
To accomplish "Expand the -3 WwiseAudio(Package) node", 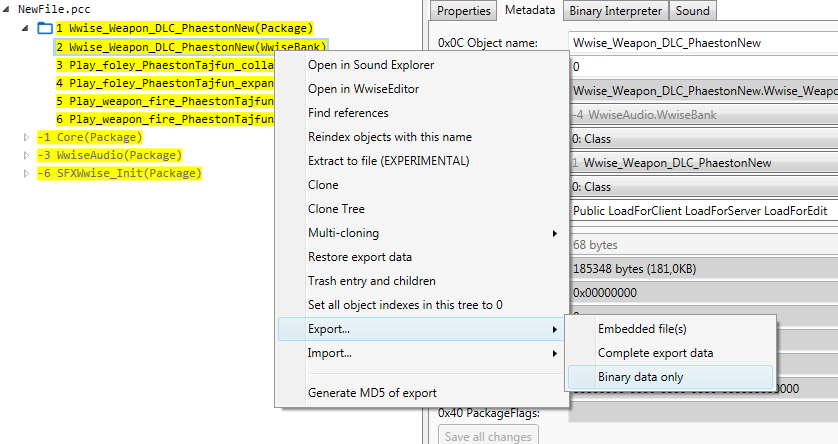I will click(26, 155).
